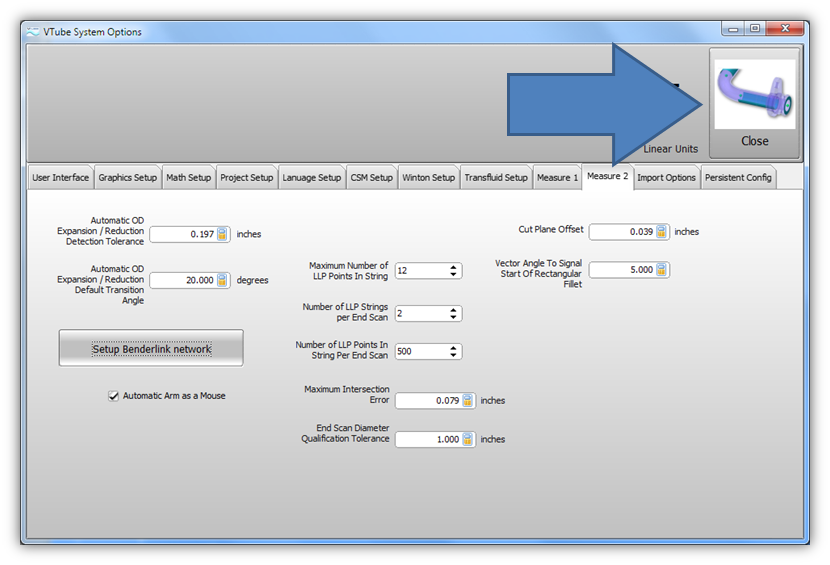The height and width of the screenshot is (565, 830).
Task: Toggle Automatic Arm as a Mouse checkbox
Action: pyautogui.click(x=114, y=396)
